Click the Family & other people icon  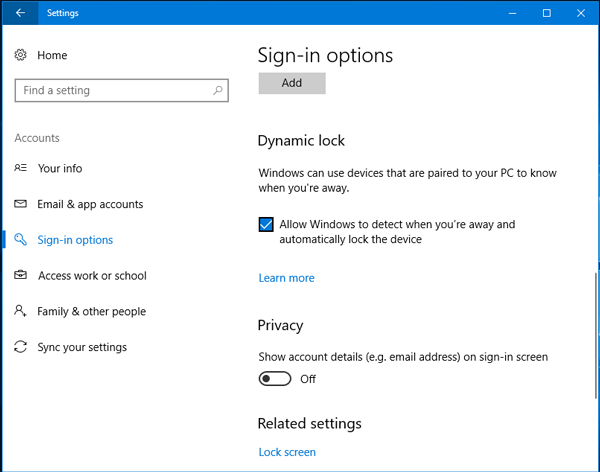point(20,310)
